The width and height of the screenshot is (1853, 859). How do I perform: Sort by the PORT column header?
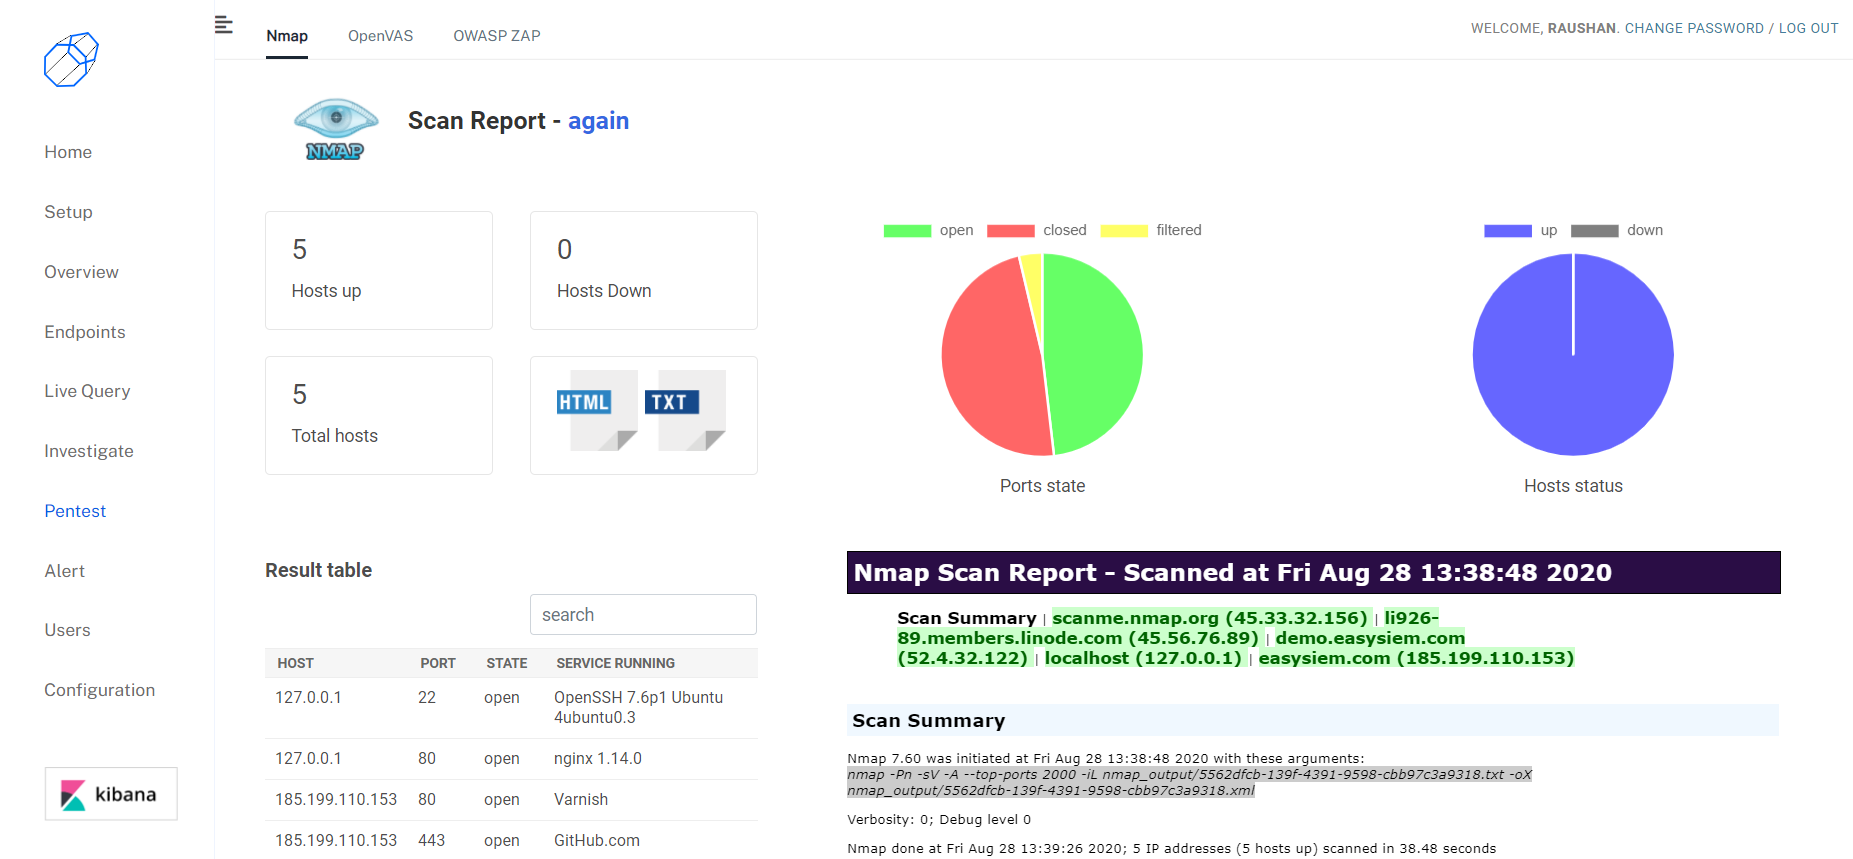click(x=438, y=663)
